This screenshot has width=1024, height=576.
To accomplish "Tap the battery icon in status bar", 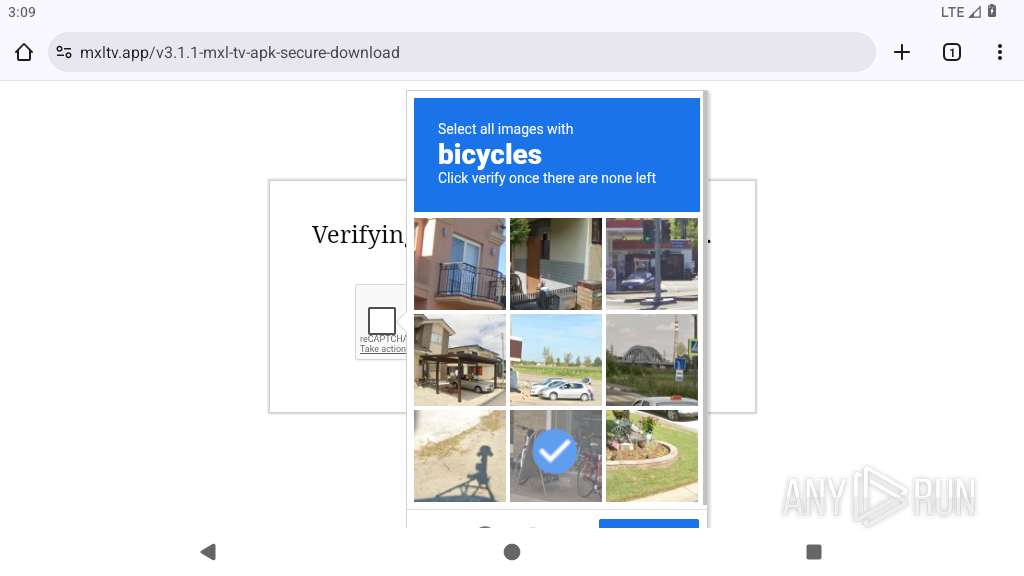I will click(992, 11).
